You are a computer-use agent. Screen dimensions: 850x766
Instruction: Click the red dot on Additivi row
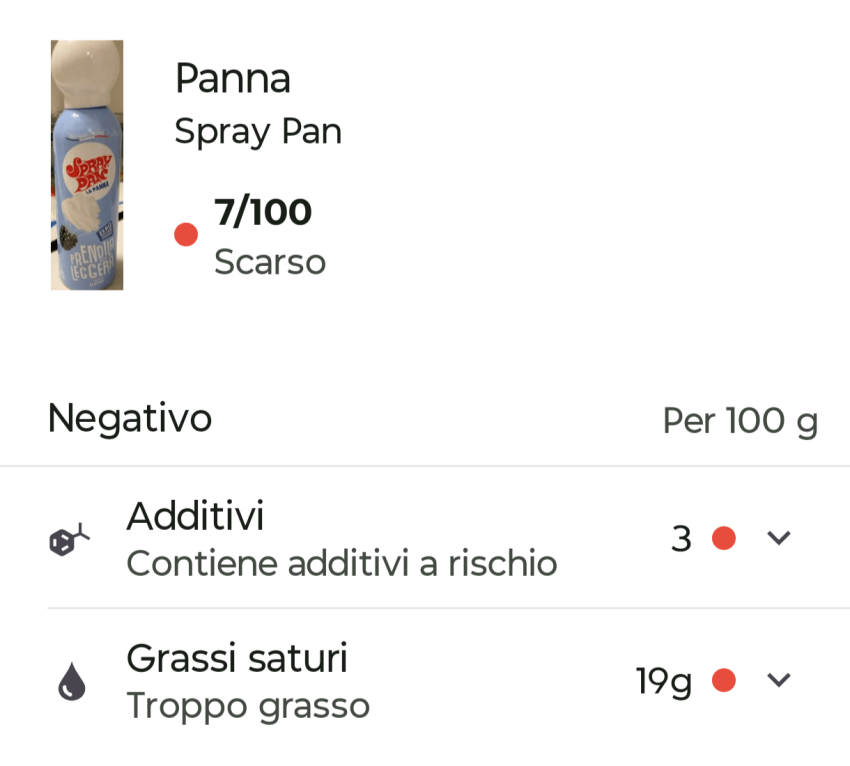click(x=724, y=538)
